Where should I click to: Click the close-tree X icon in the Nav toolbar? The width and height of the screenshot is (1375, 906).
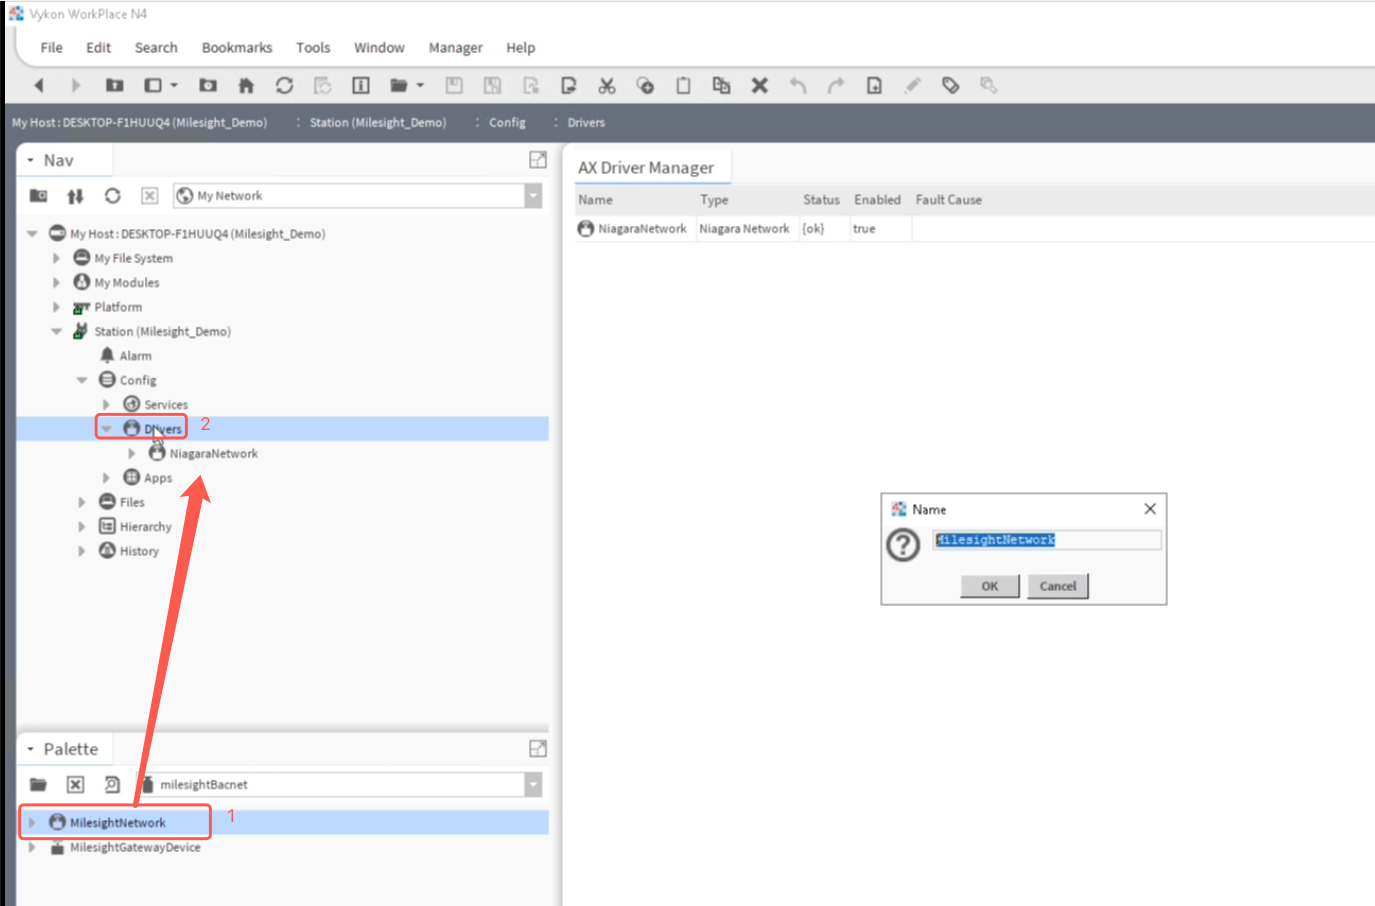coord(149,196)
